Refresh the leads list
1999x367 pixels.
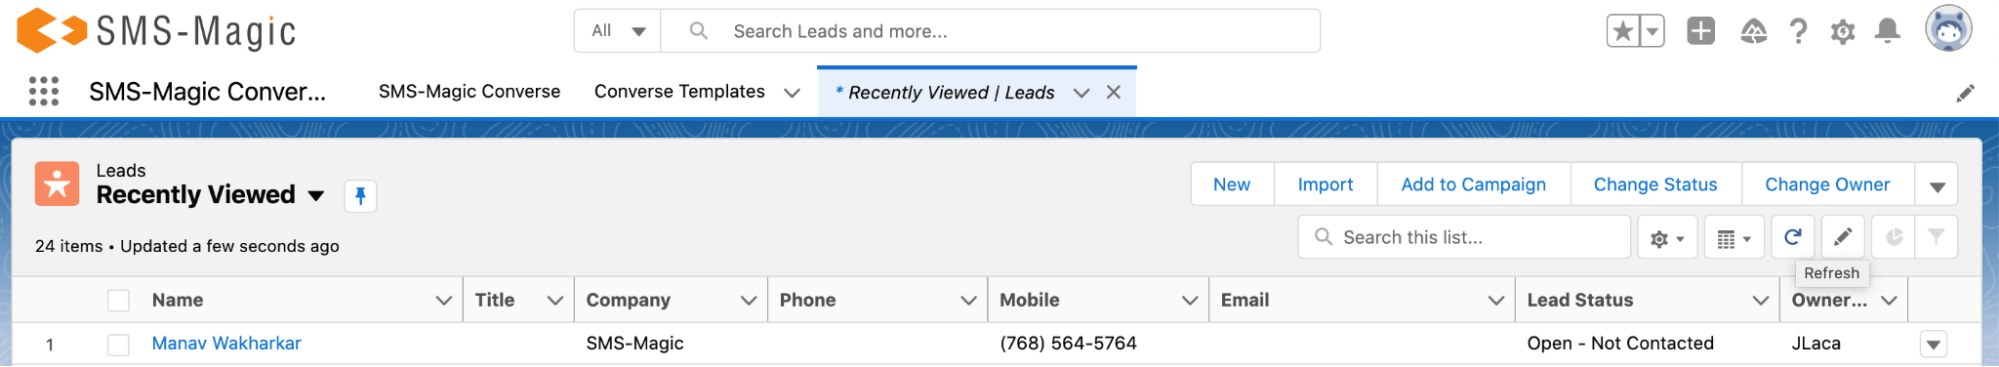[x=1793, y=237]
